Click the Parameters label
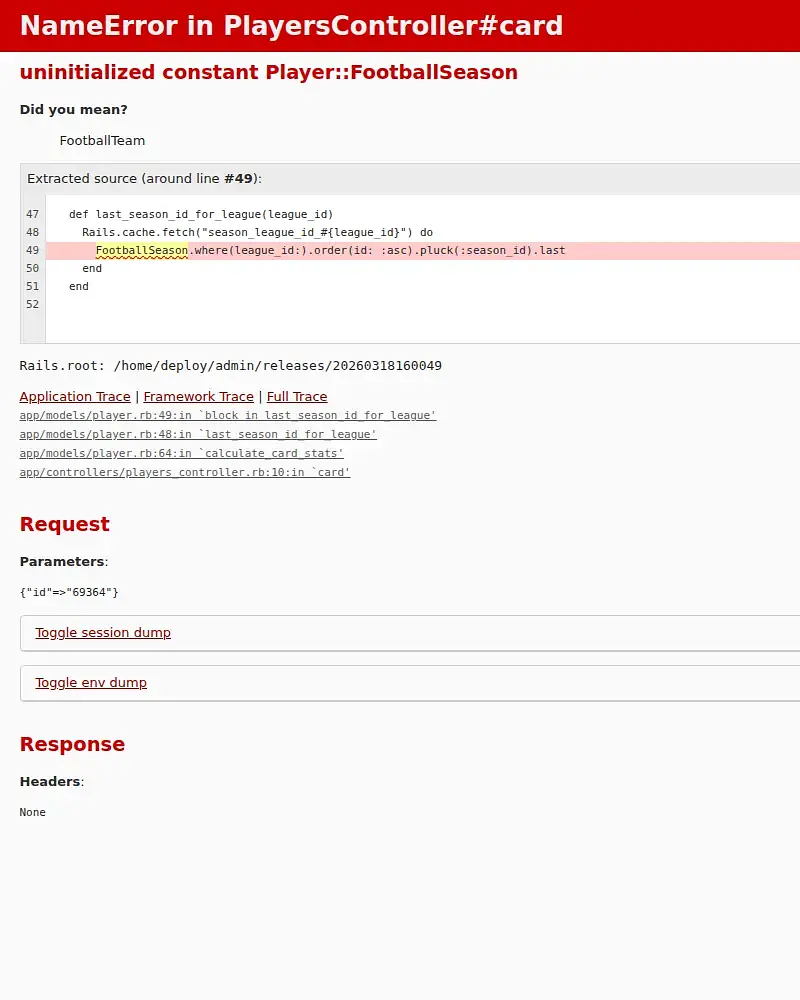Screen dimensions: 800x1000 (62, 561)
